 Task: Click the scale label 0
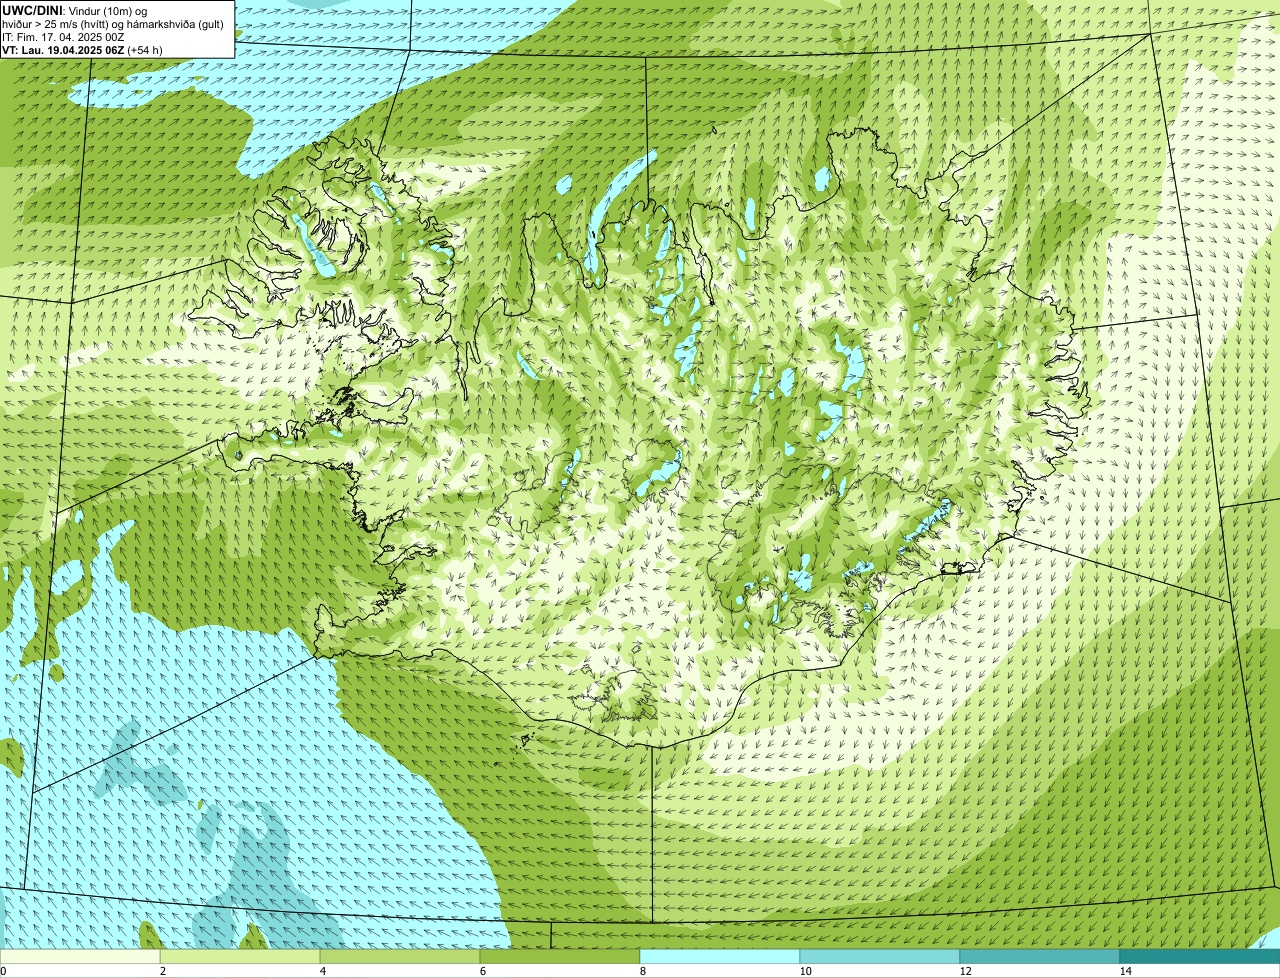coord(3,971)
